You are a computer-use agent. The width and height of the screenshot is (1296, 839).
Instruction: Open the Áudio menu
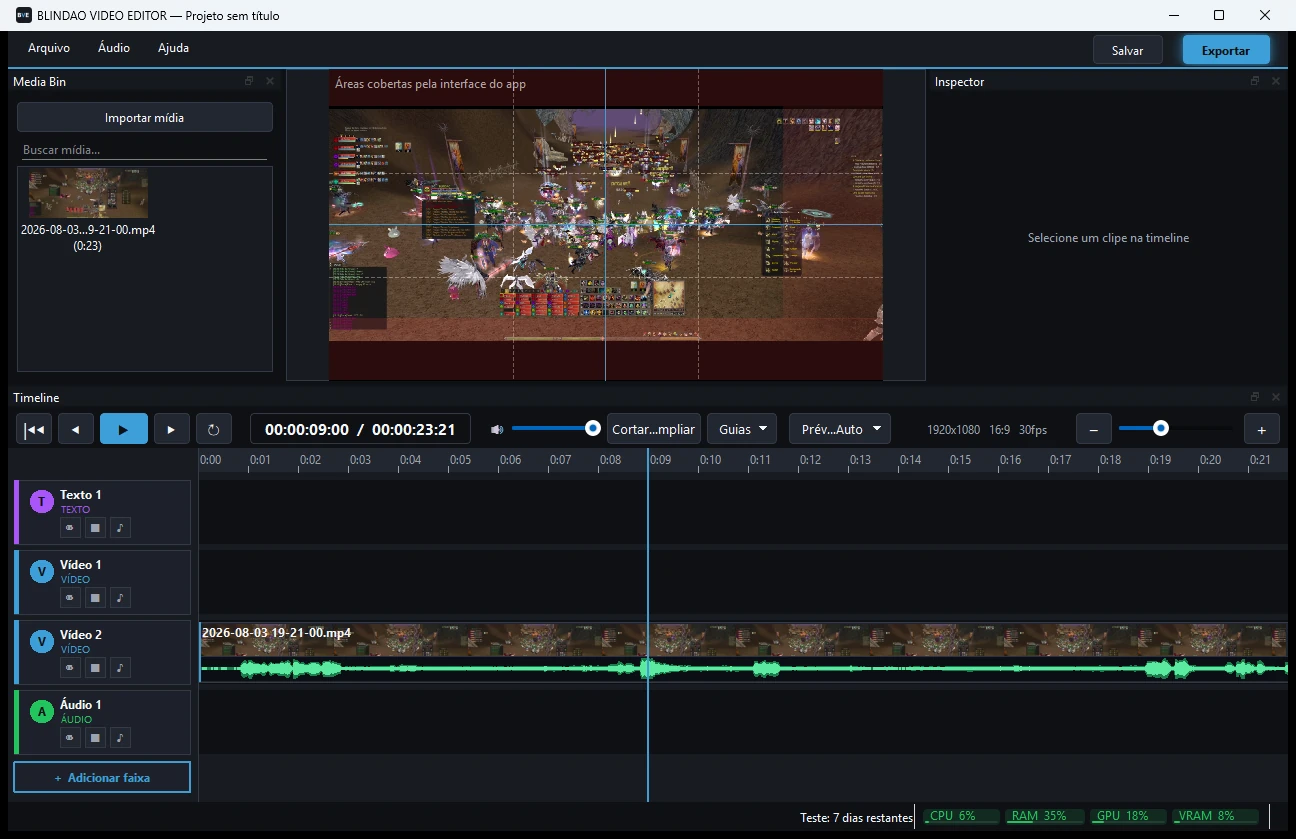(114, 48)
